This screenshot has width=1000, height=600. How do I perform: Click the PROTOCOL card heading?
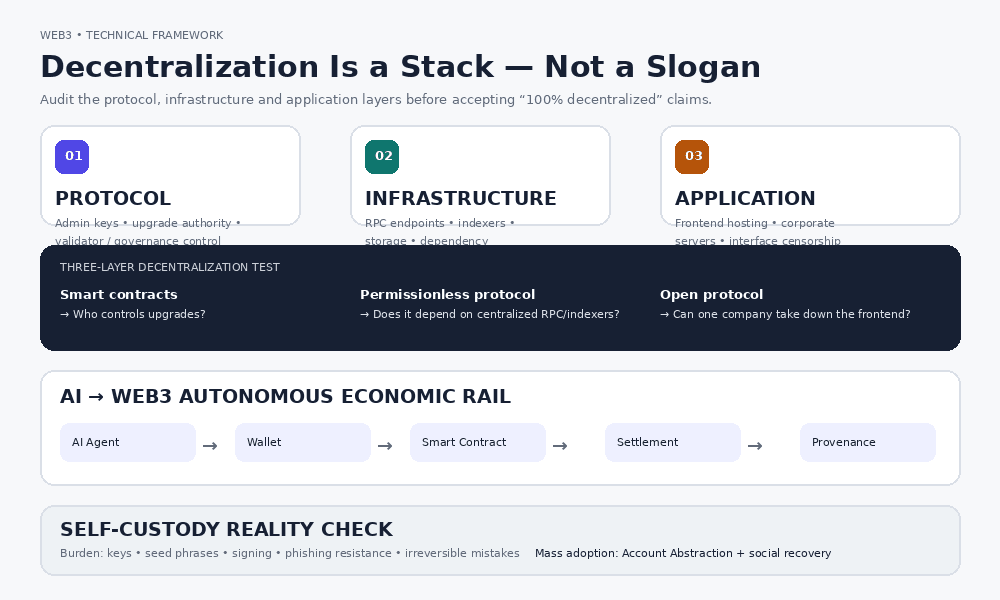pyautogui.click(x=113, y=198)
